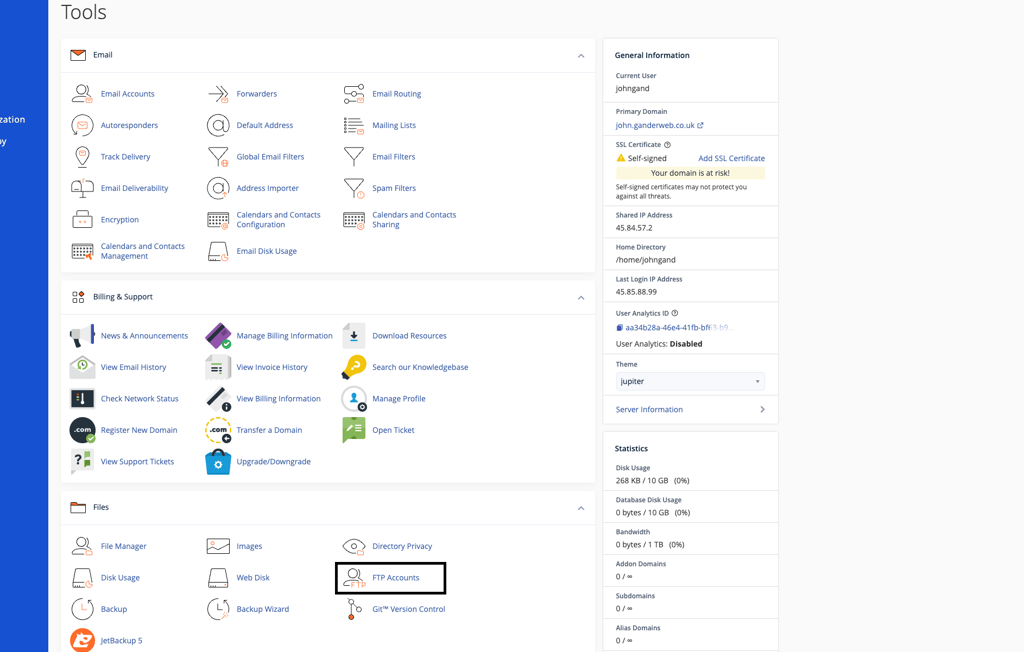The height and width of the screenshot is (652, 1024).
Task: Open the Encryption icon
Action: click(x=82, y=220)
